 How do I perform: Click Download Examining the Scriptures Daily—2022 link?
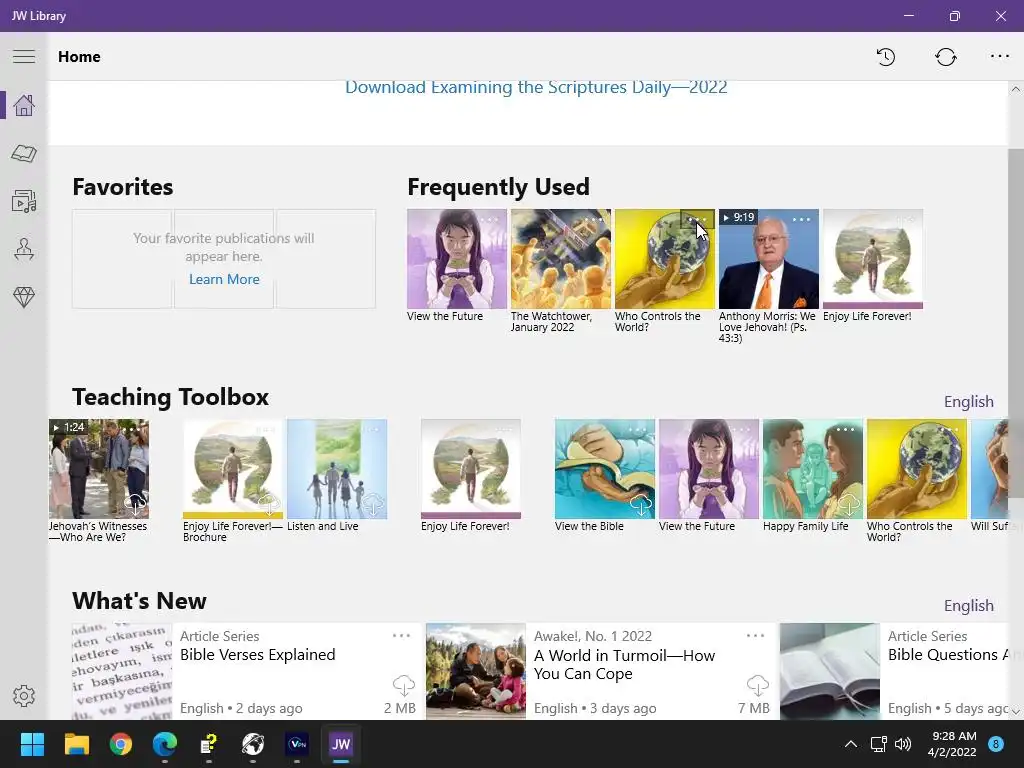point(536,88)
